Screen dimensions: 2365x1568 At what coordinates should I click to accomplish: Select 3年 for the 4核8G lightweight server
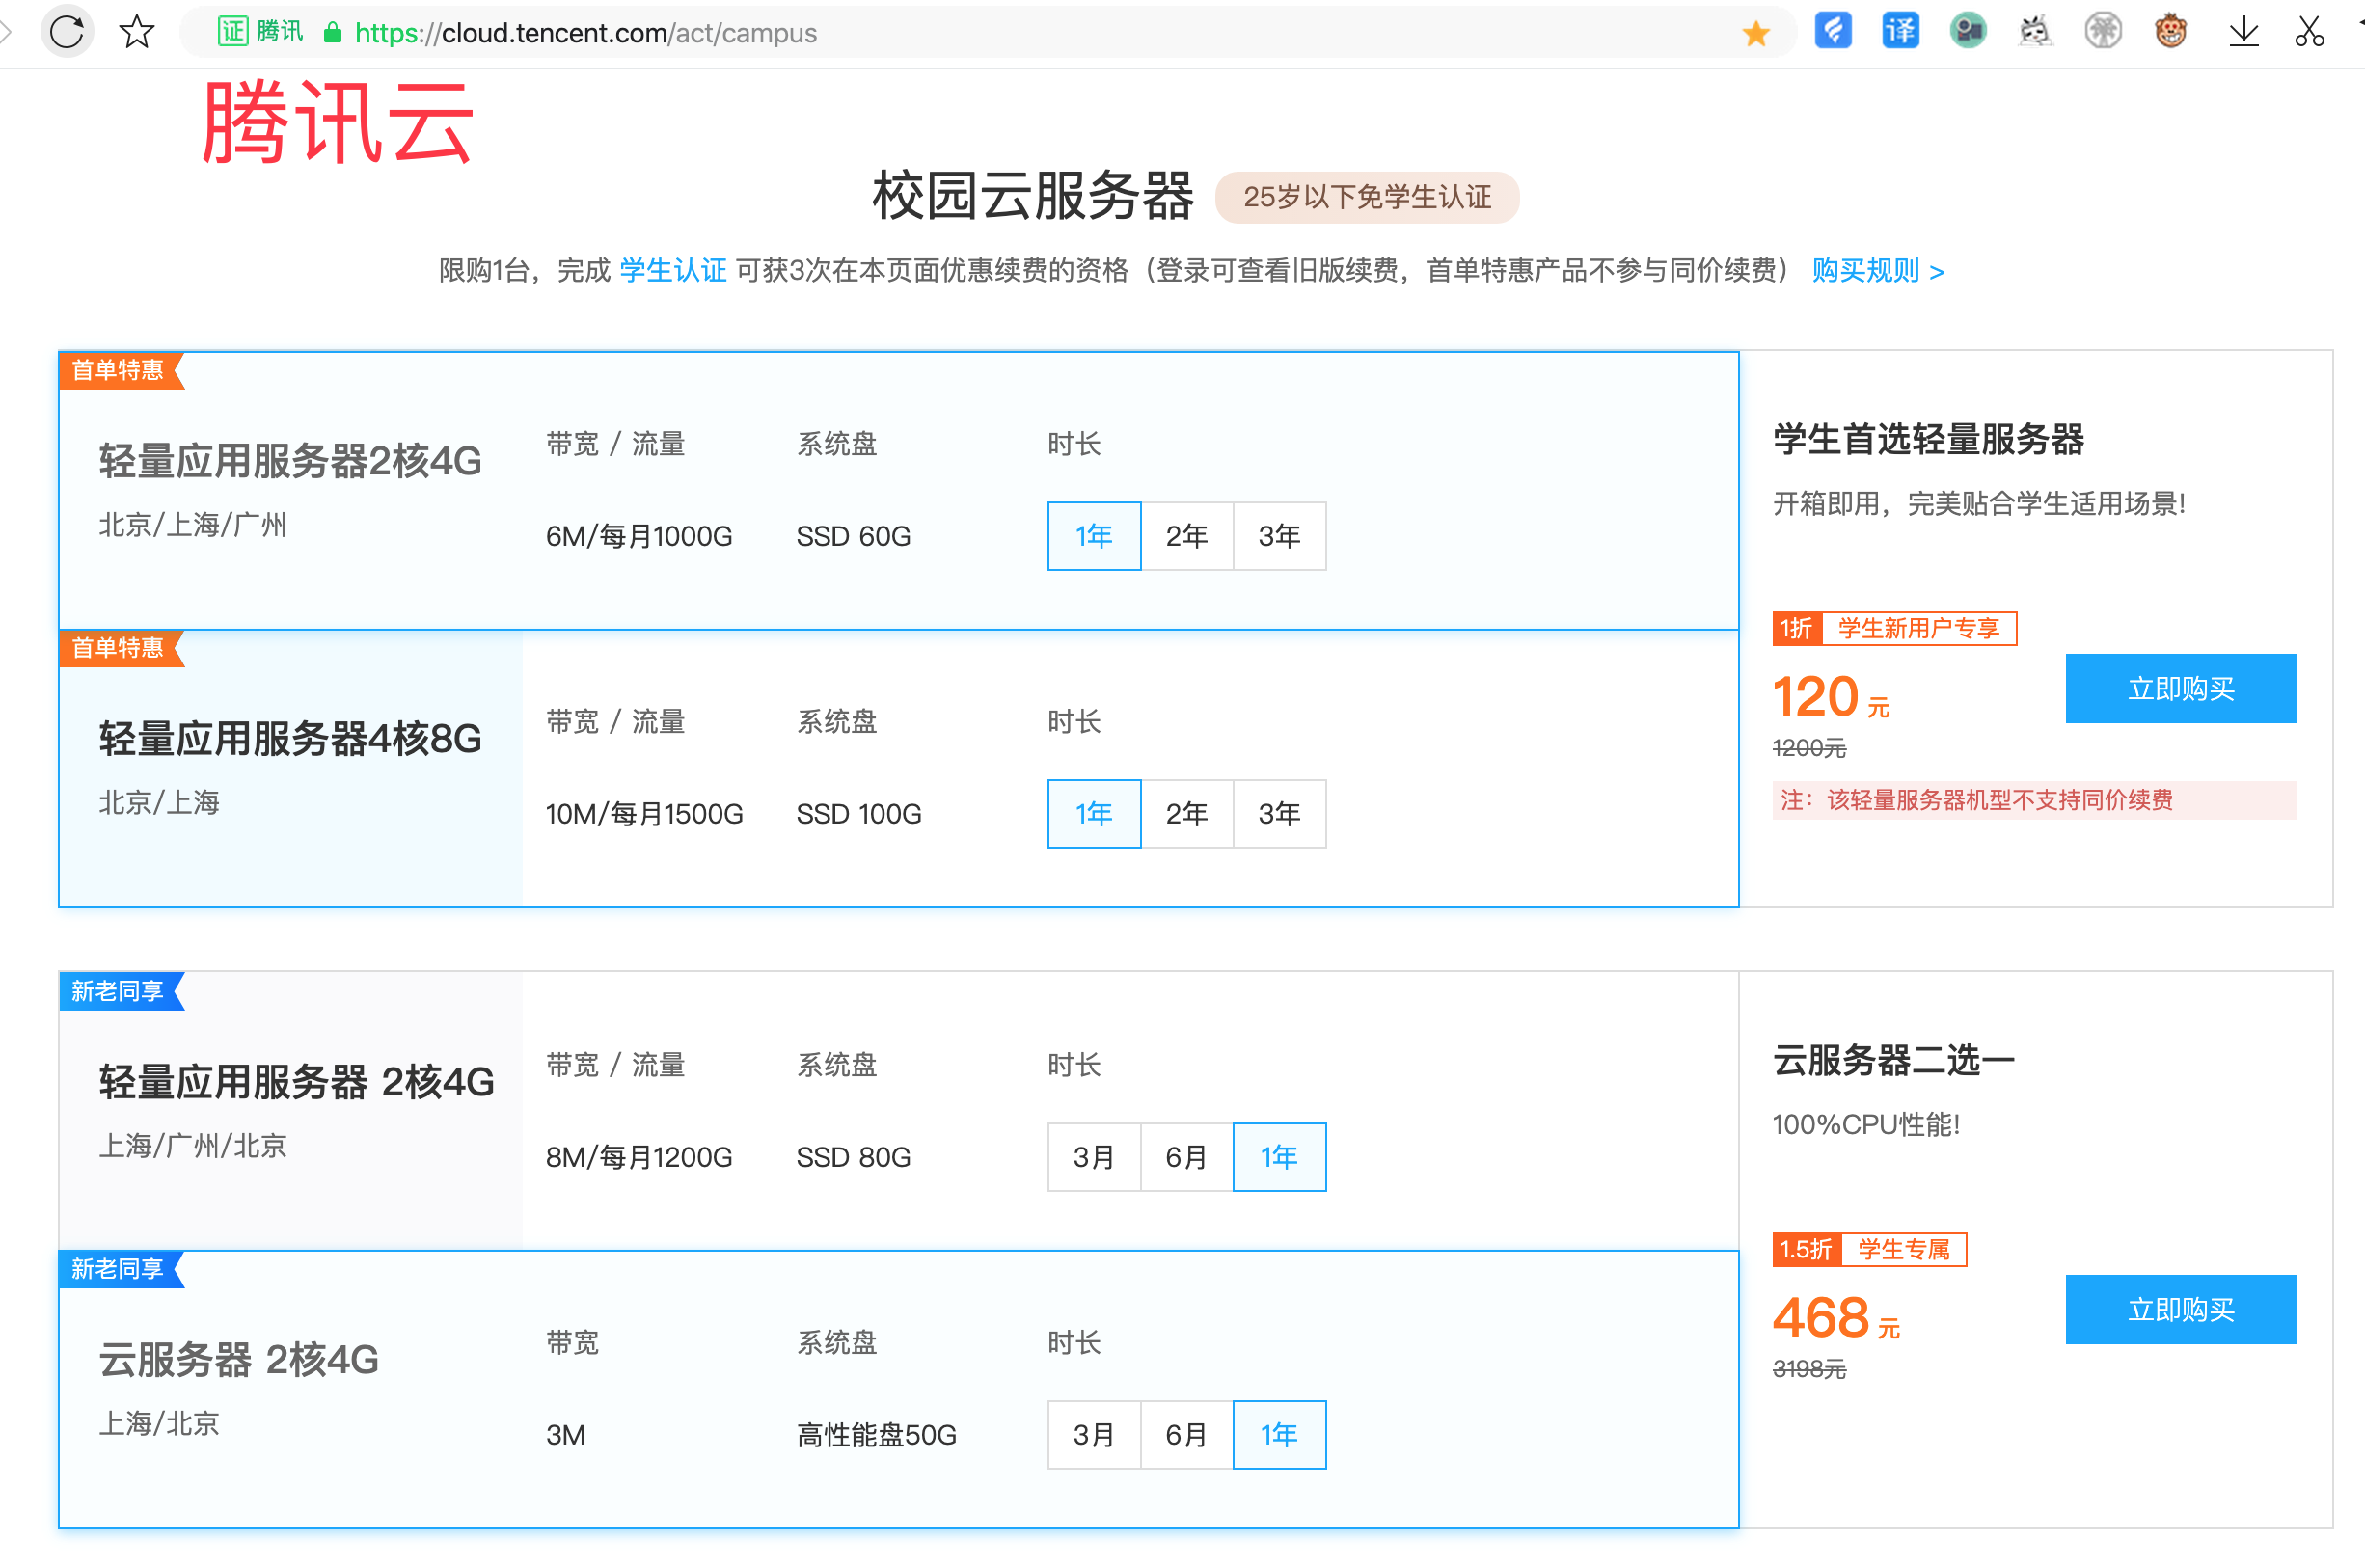pos(1280,814)
